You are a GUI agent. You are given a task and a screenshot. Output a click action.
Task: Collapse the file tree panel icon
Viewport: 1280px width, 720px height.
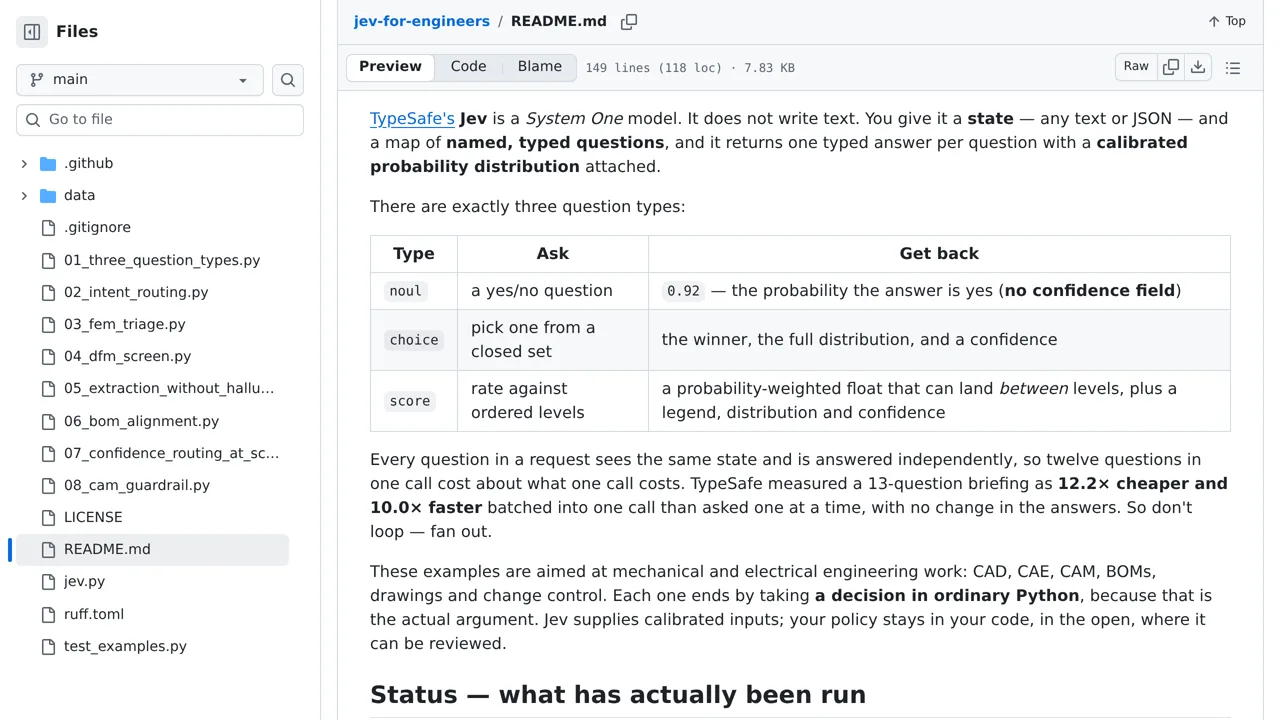coord(32,32)
